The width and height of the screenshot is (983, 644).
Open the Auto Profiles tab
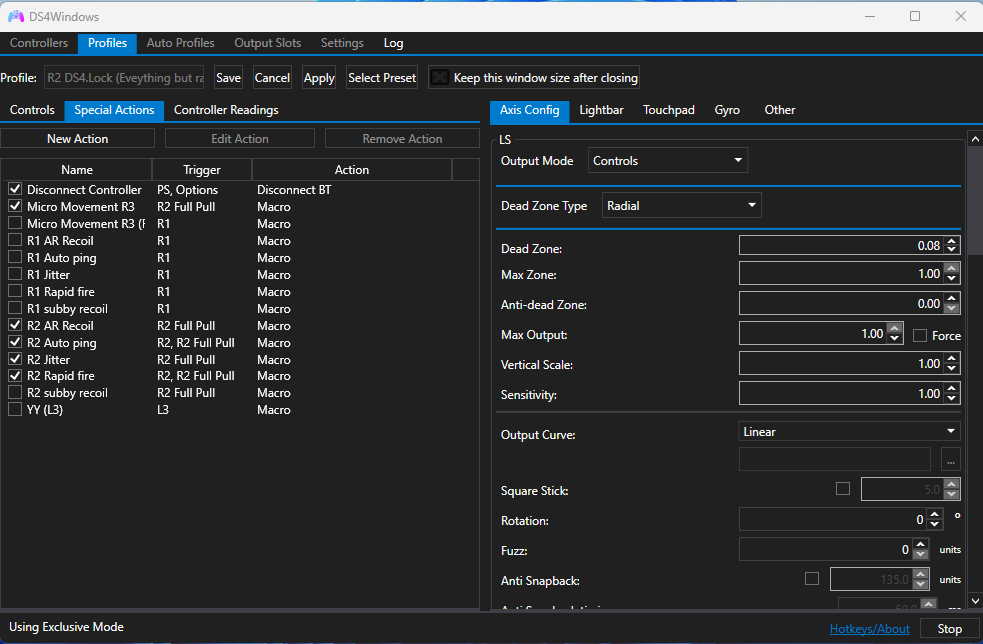[181, 43]
